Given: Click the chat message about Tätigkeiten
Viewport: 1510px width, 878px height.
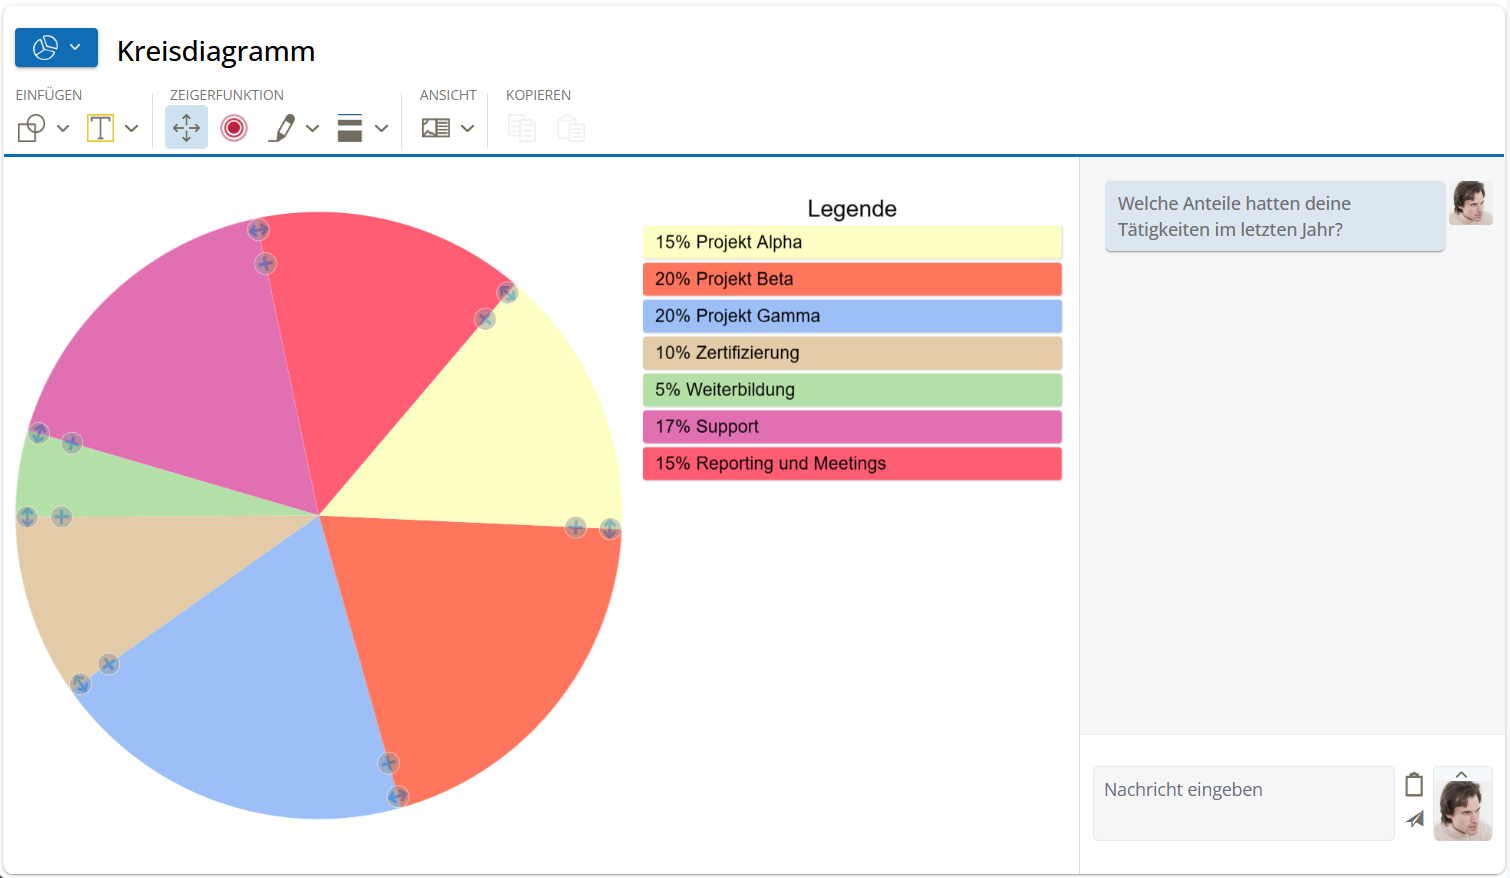Looking at the screenshot, I should point(1274,216).
